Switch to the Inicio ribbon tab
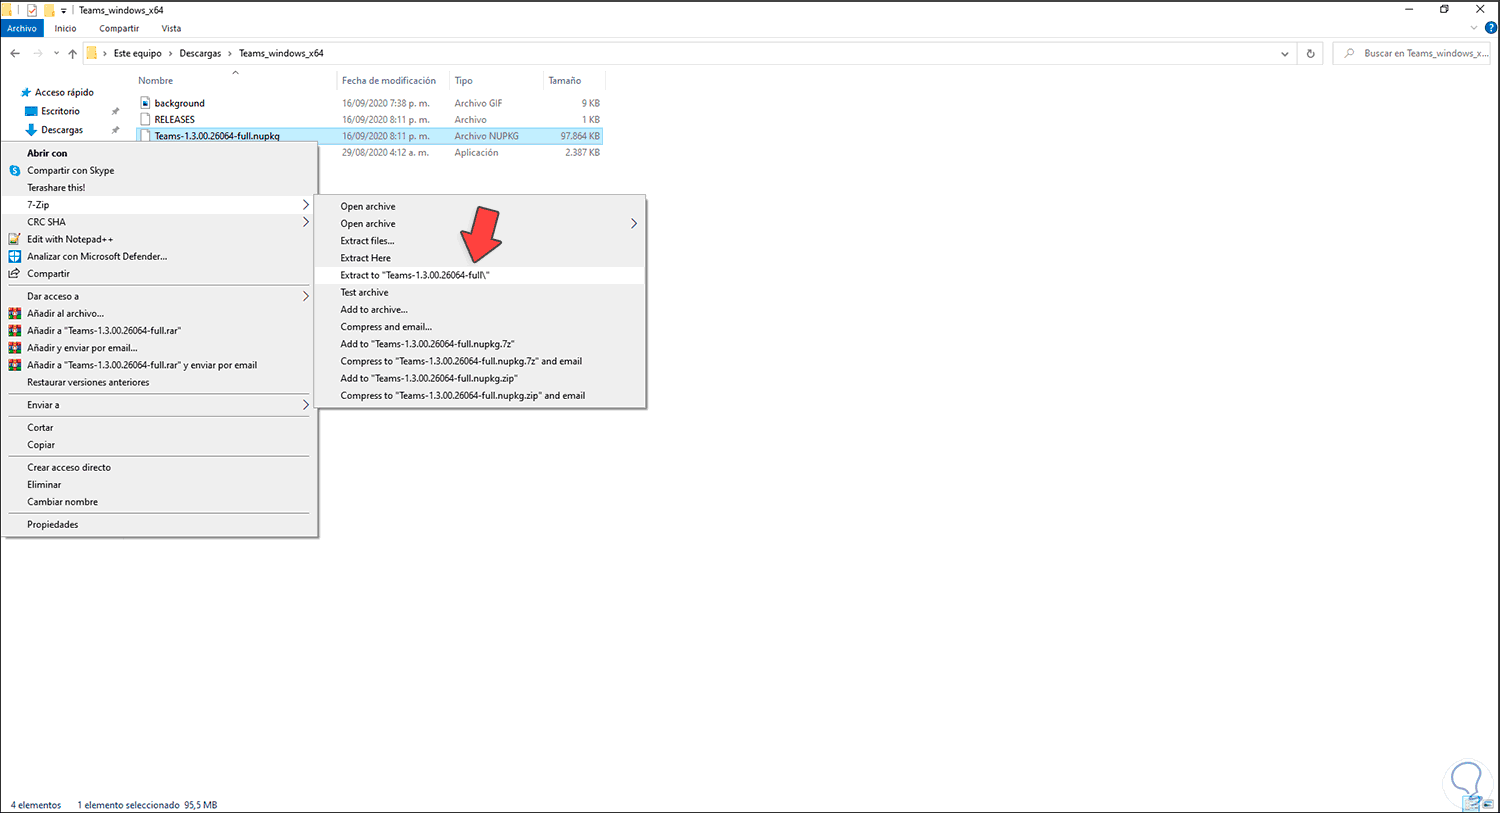The width and height of the screenshot is (1500, 813). click(x=65, y=28)
